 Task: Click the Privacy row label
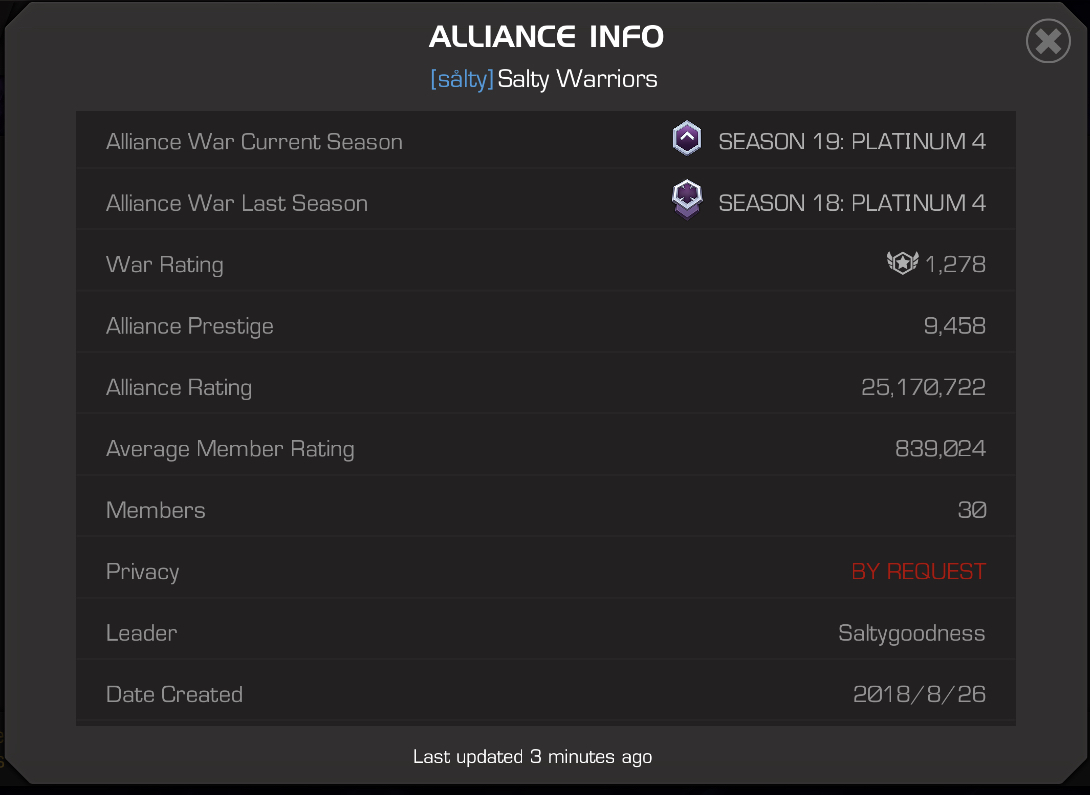click(x=143, y=571)
